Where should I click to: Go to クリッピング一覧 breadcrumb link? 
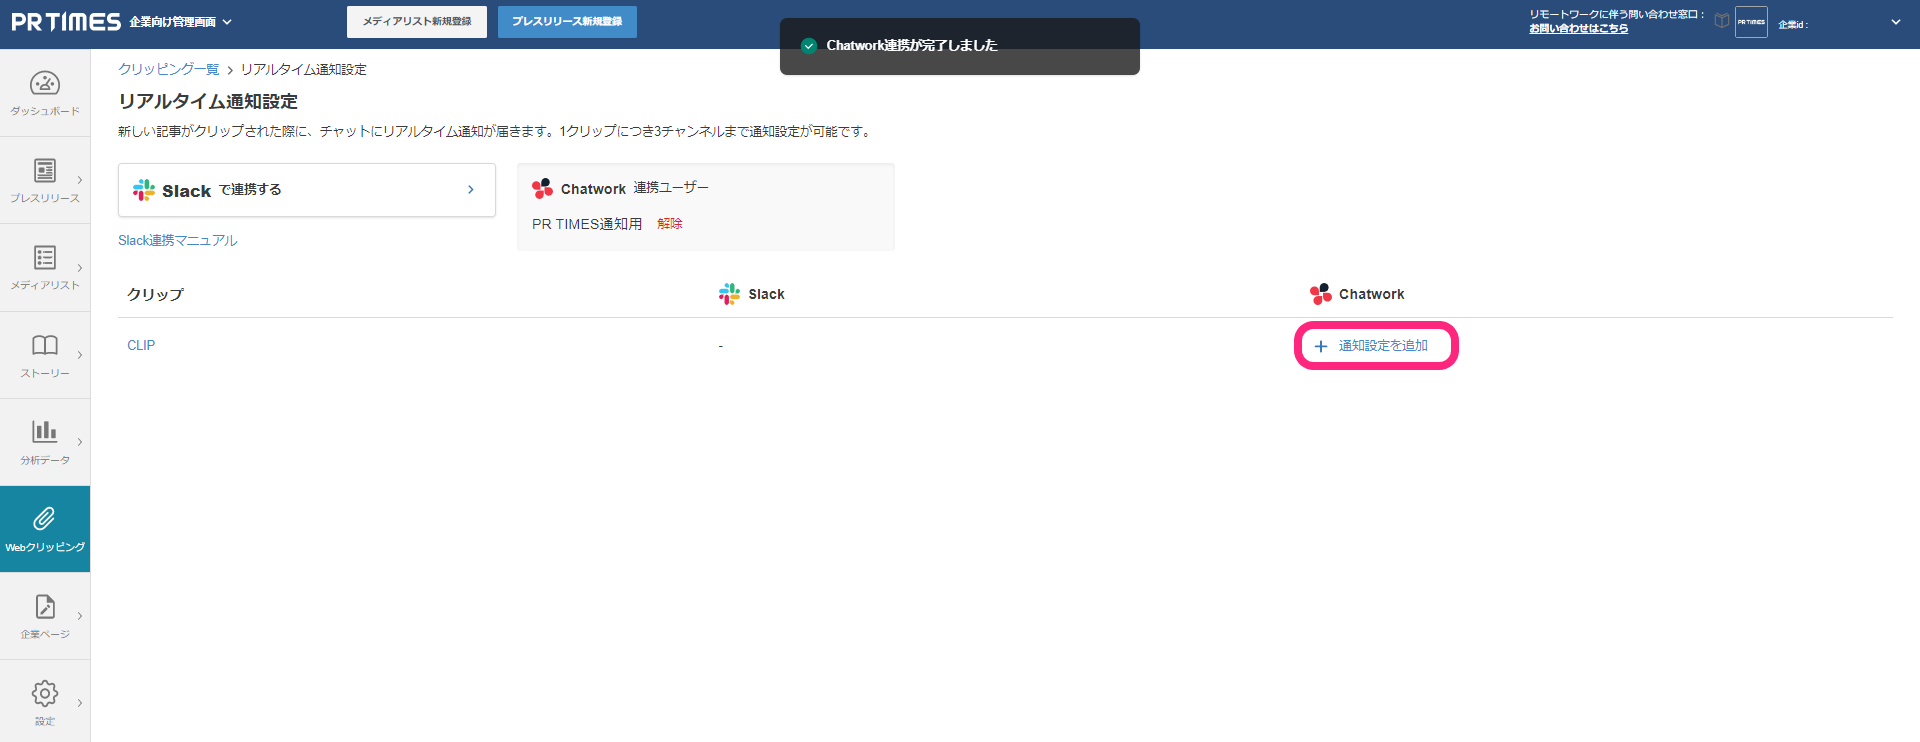click(x=169, y=70)
